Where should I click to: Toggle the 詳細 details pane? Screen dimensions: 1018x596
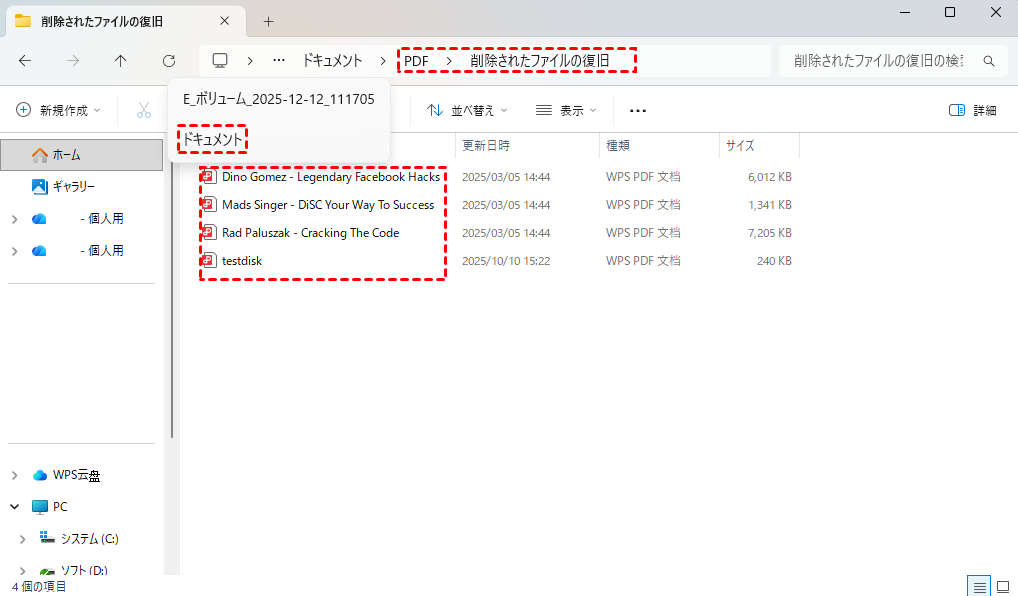(x=972, y=110)
